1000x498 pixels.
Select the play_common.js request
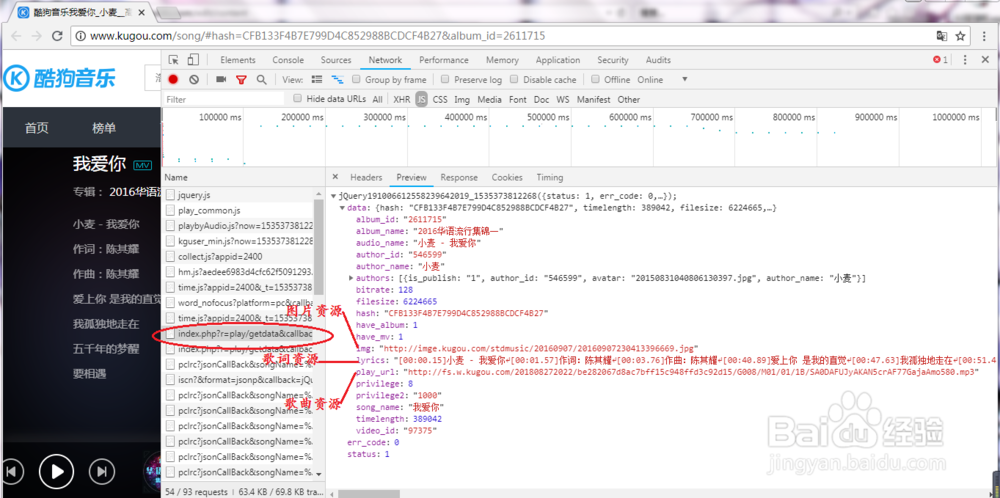(239, 210)
